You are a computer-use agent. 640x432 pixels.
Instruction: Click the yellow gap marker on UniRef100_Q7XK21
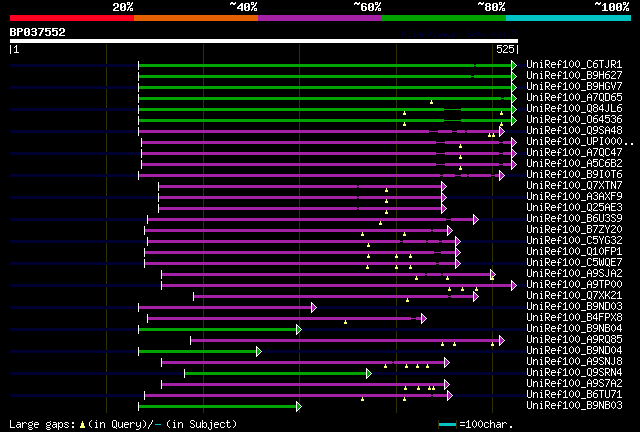(407, 301)
